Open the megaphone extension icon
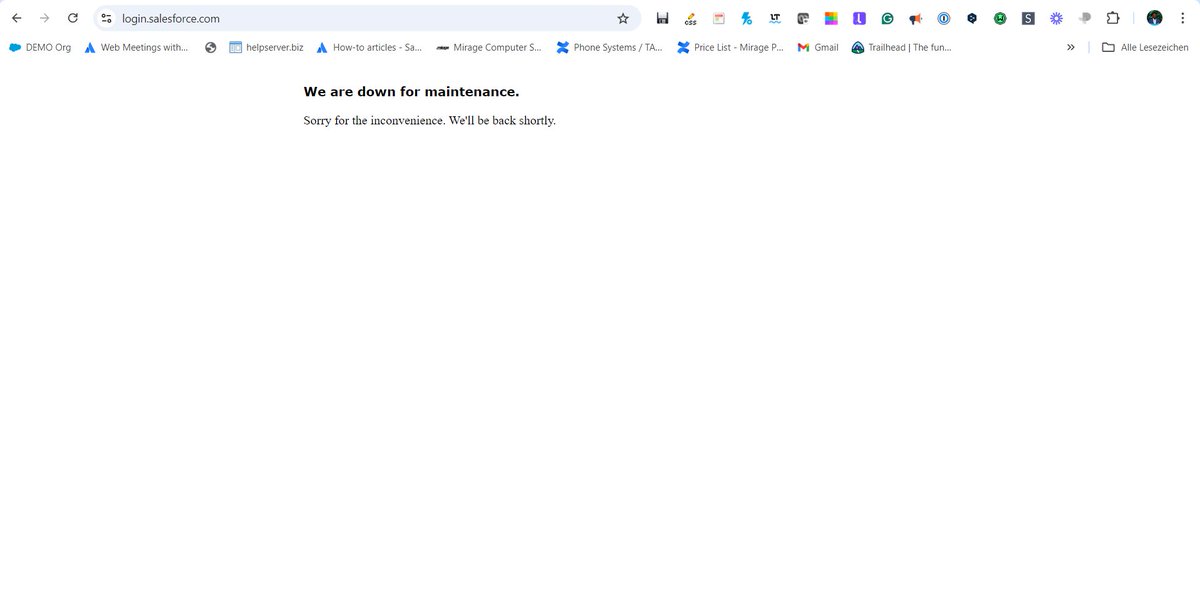 click(x=914, y=18)
